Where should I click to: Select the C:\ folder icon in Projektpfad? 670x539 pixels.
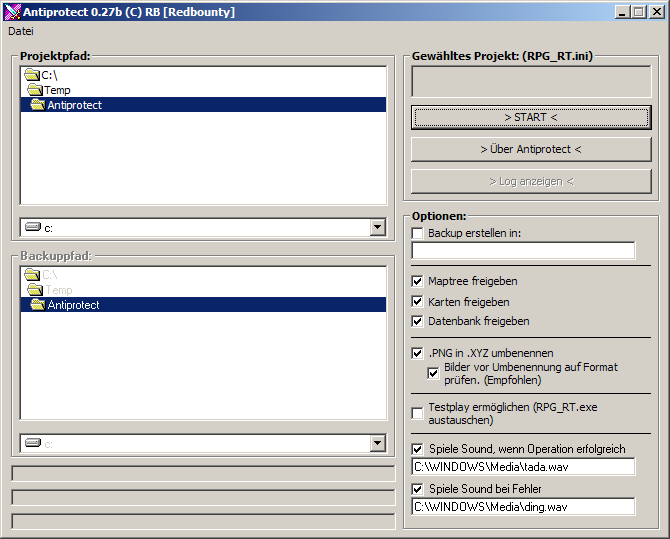pyautogui.click(x=32, y=75)
